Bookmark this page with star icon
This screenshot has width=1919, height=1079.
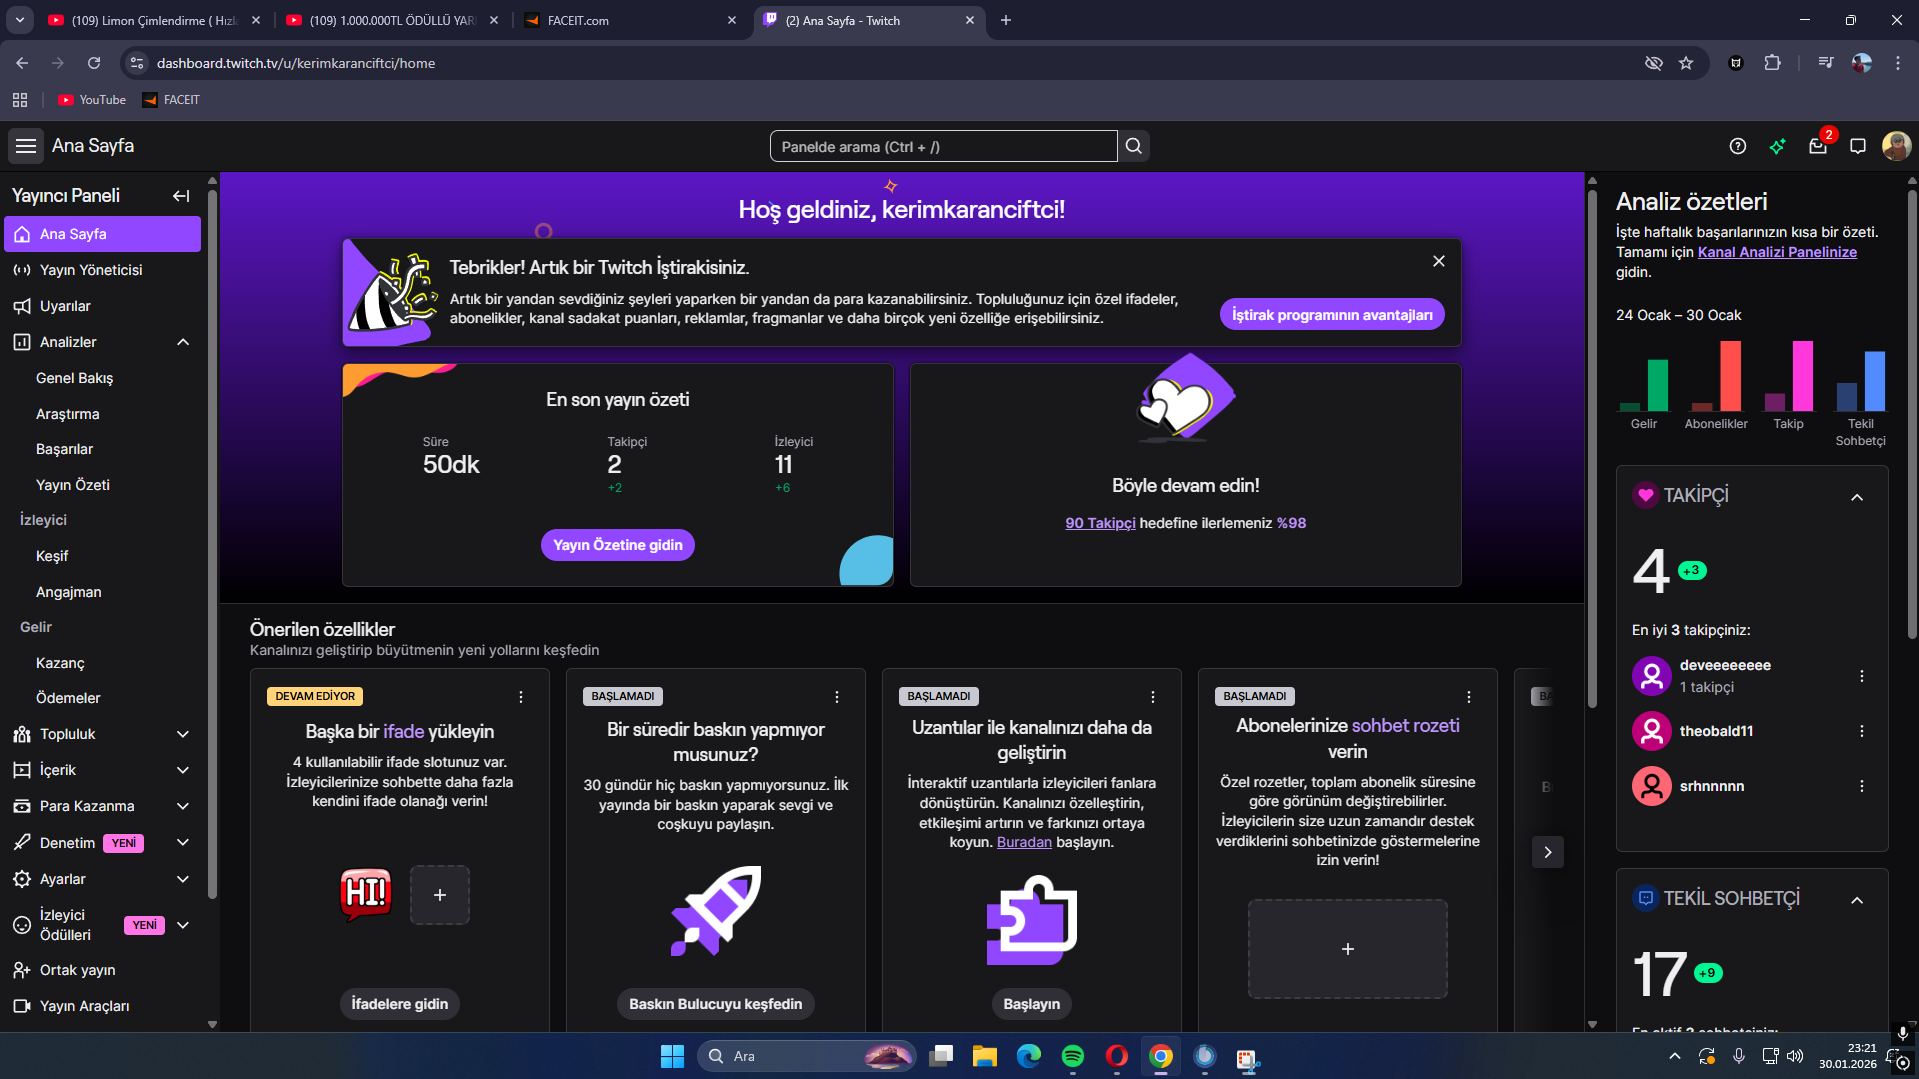pyautogui.click(x=1686, y=63)
